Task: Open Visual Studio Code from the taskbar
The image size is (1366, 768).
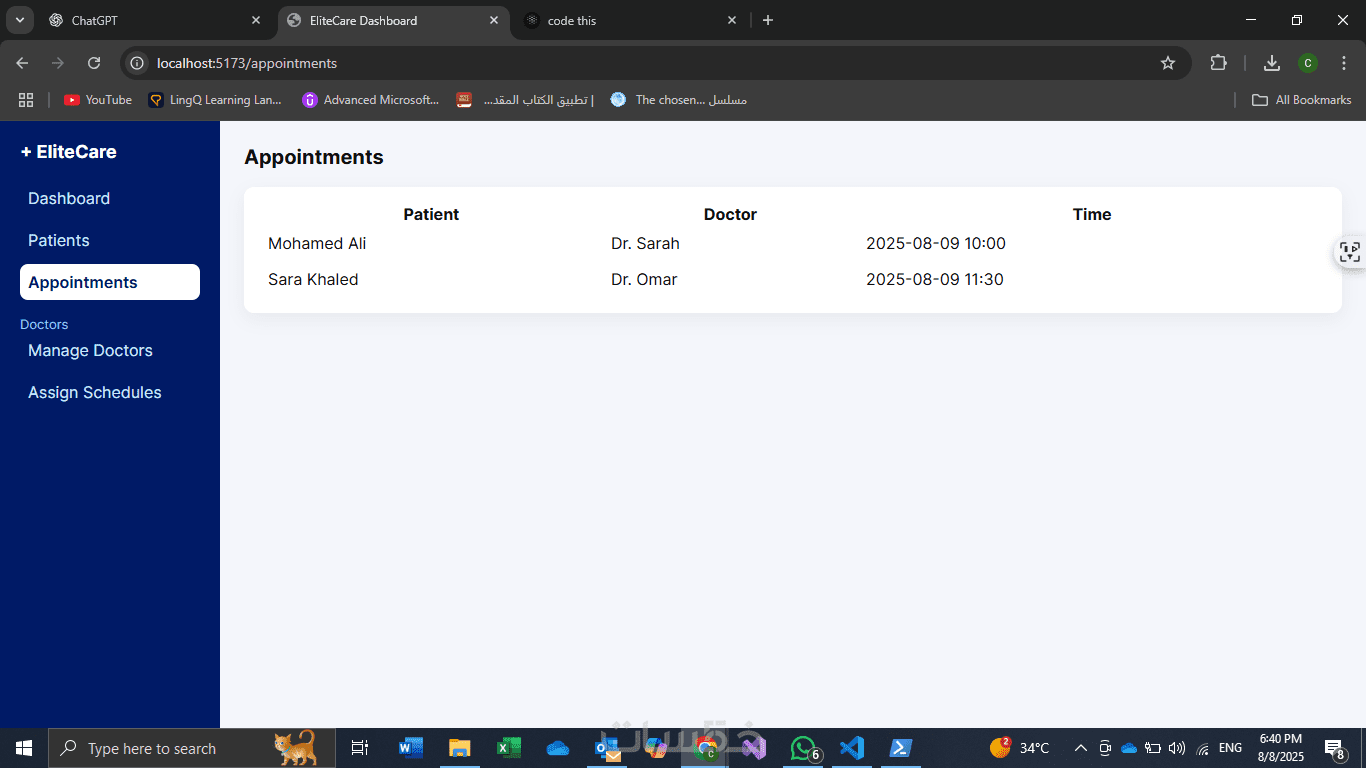Action: click(x=851, y=748)
